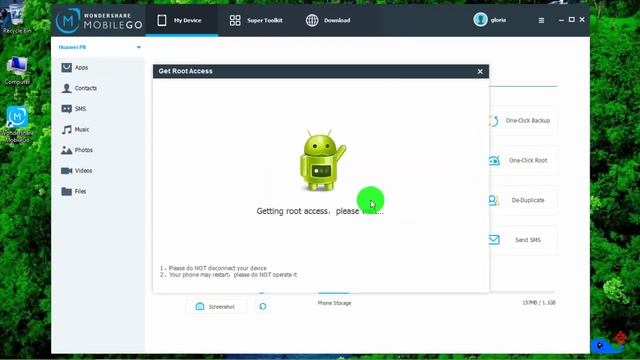Click the De-Duplicate button
This screenshot has width=640, height=360.
(x=522, y=200)
